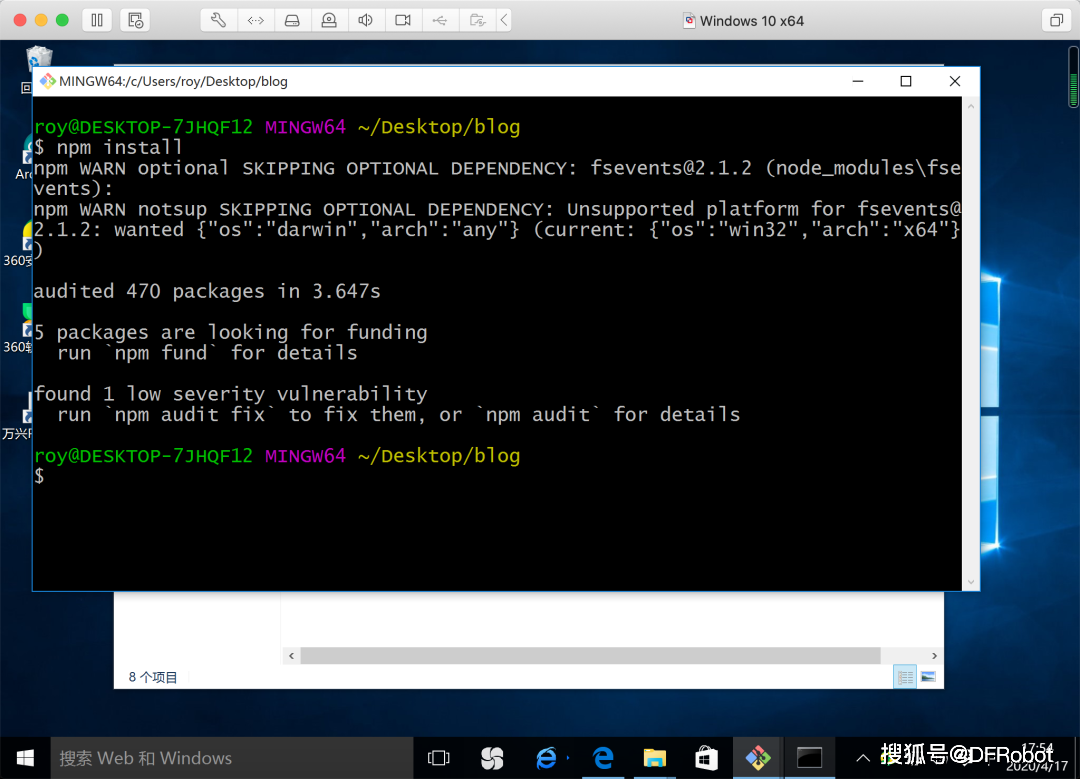Open Microsoft Edge from the taskbar
Viewport: 1080px width, 779px height.
point(603,758)
